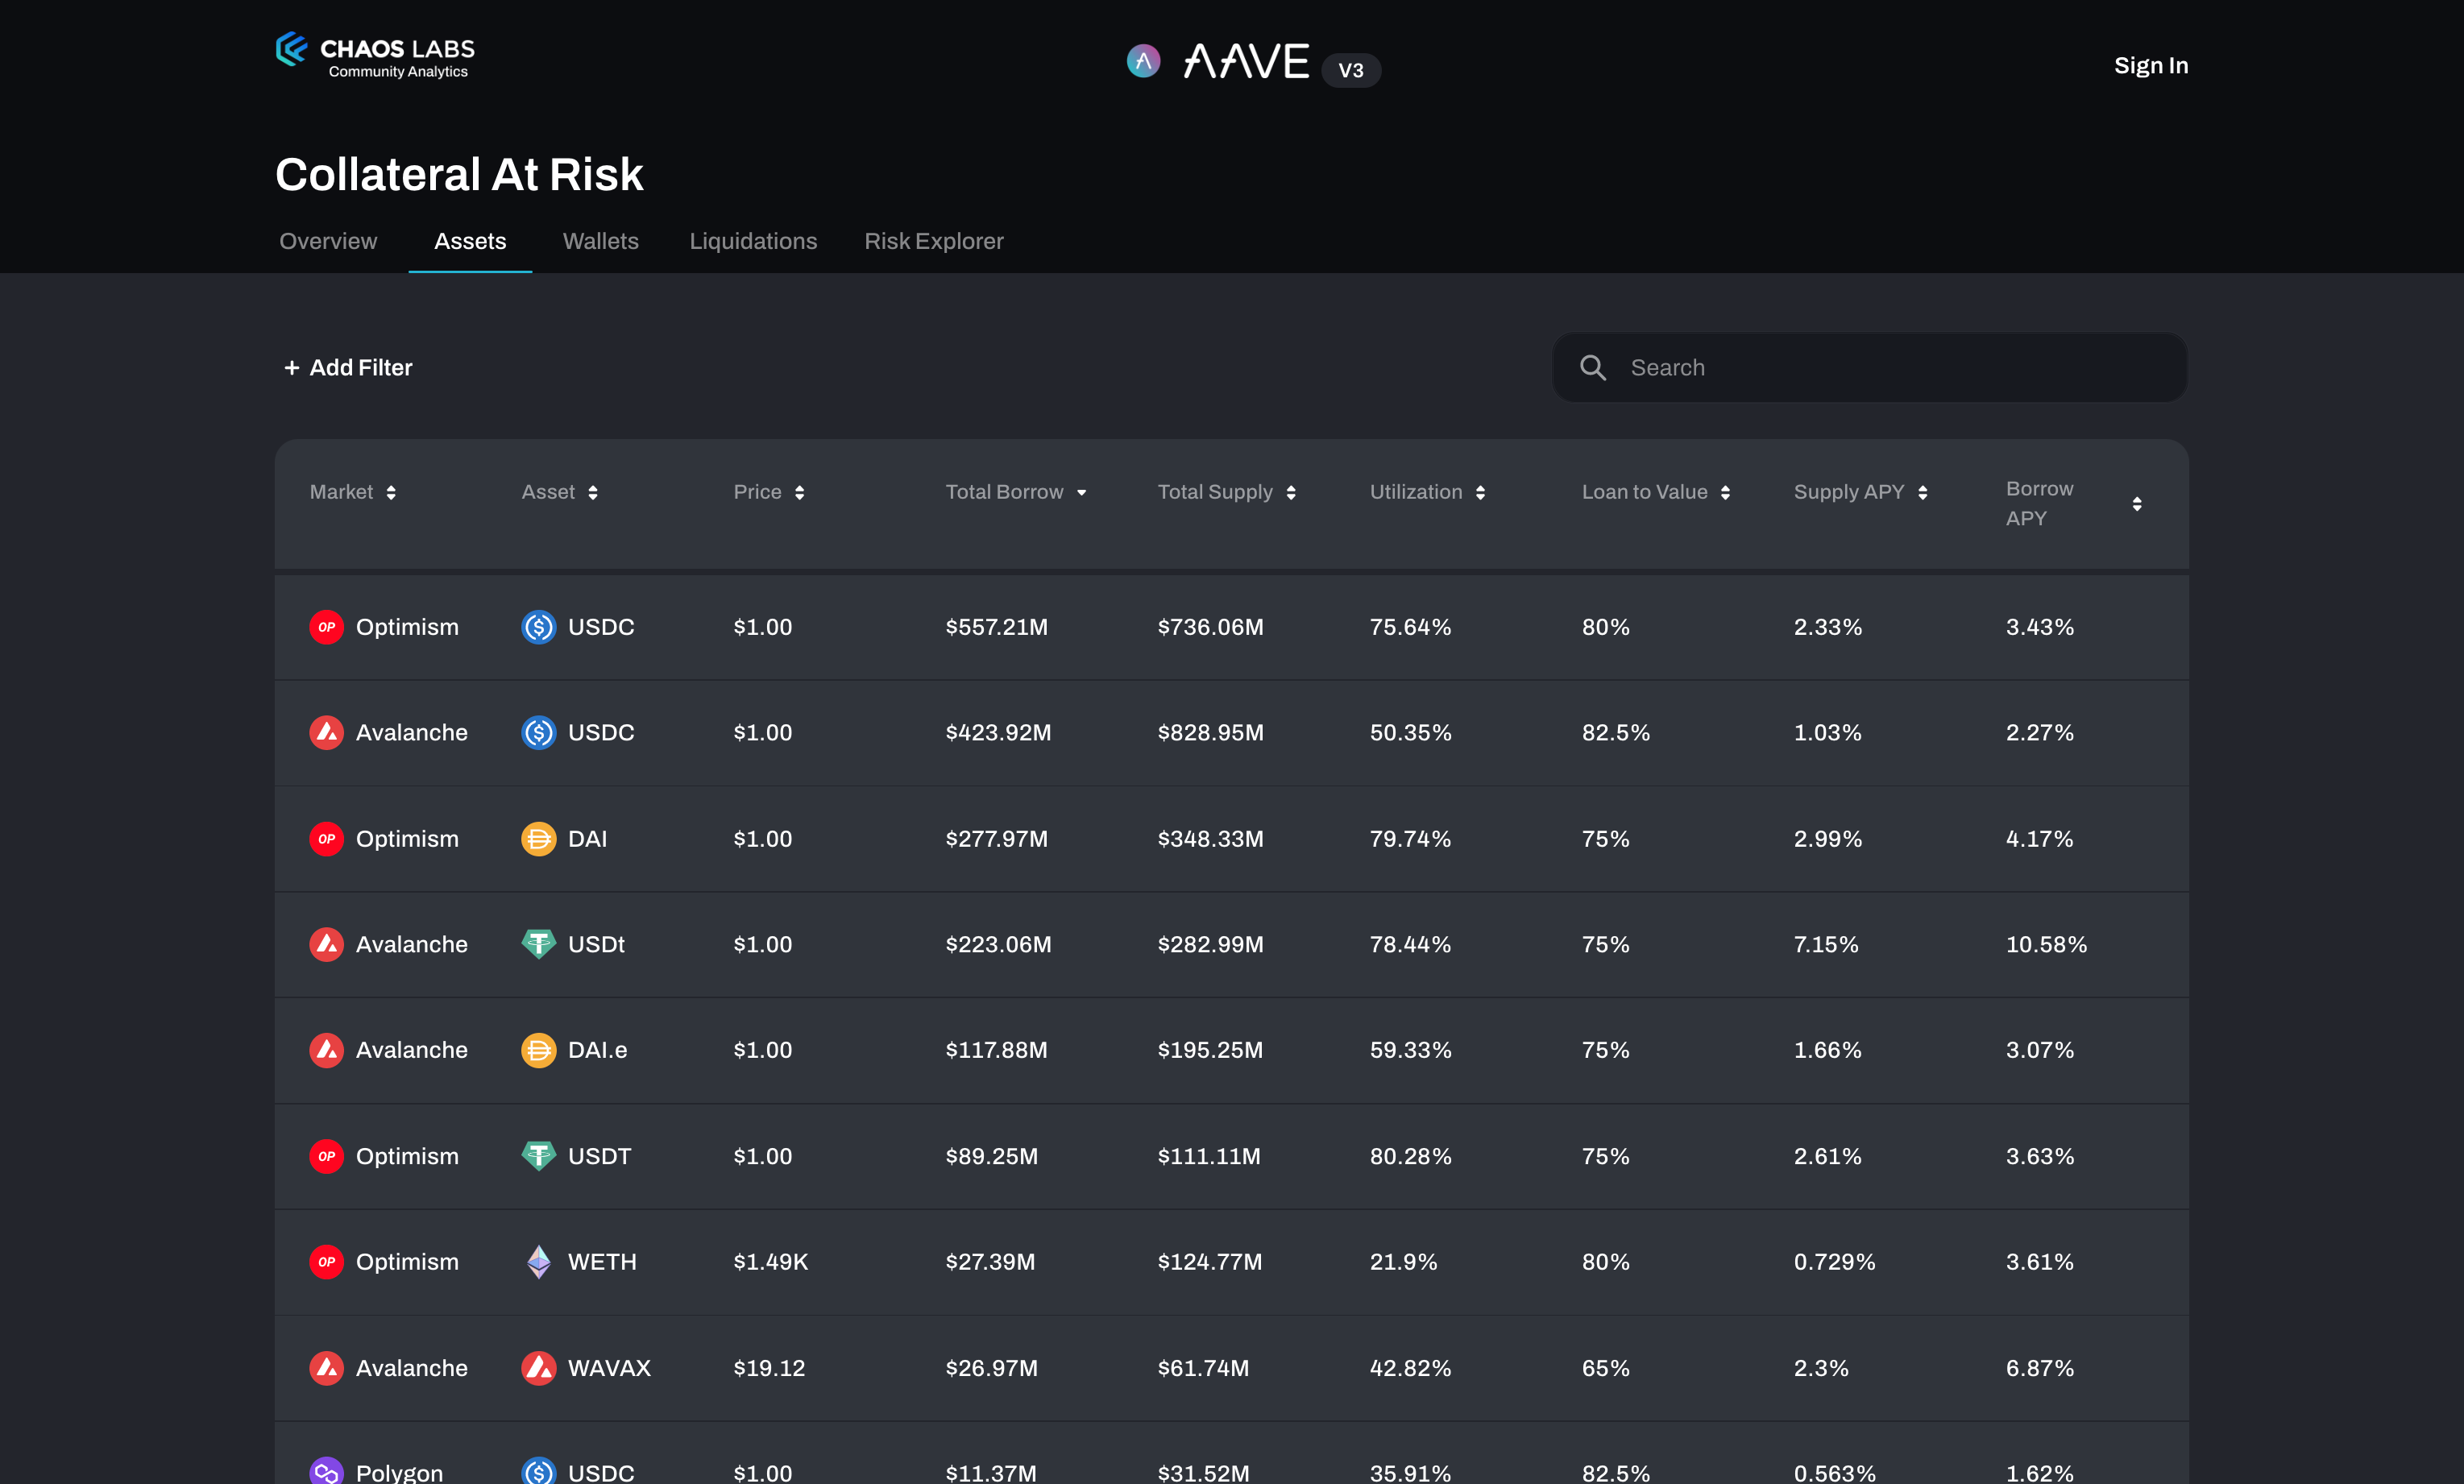Click the WAVAX token icon

pos(538,1368)
